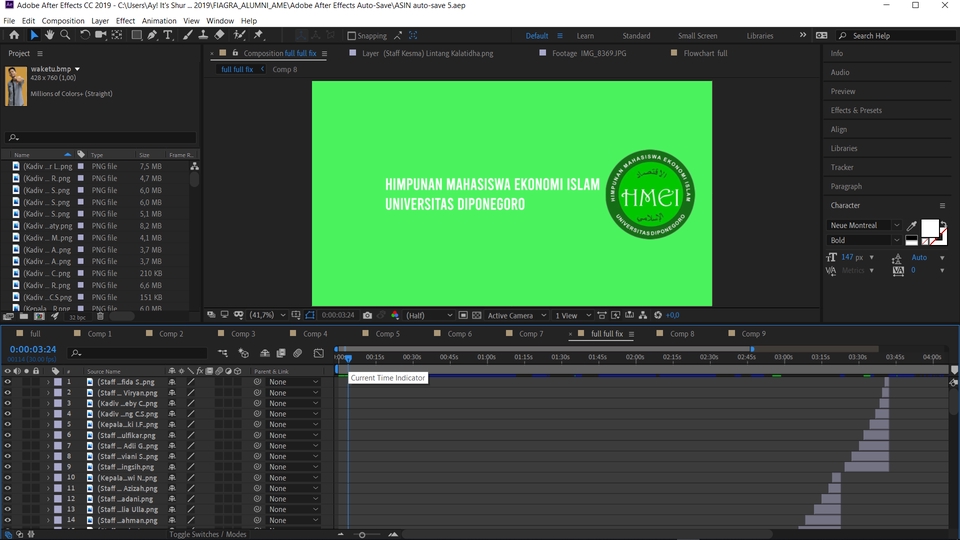Click the timeline zoom slider handle
960x540 pixels.
(x=362, y=535)
